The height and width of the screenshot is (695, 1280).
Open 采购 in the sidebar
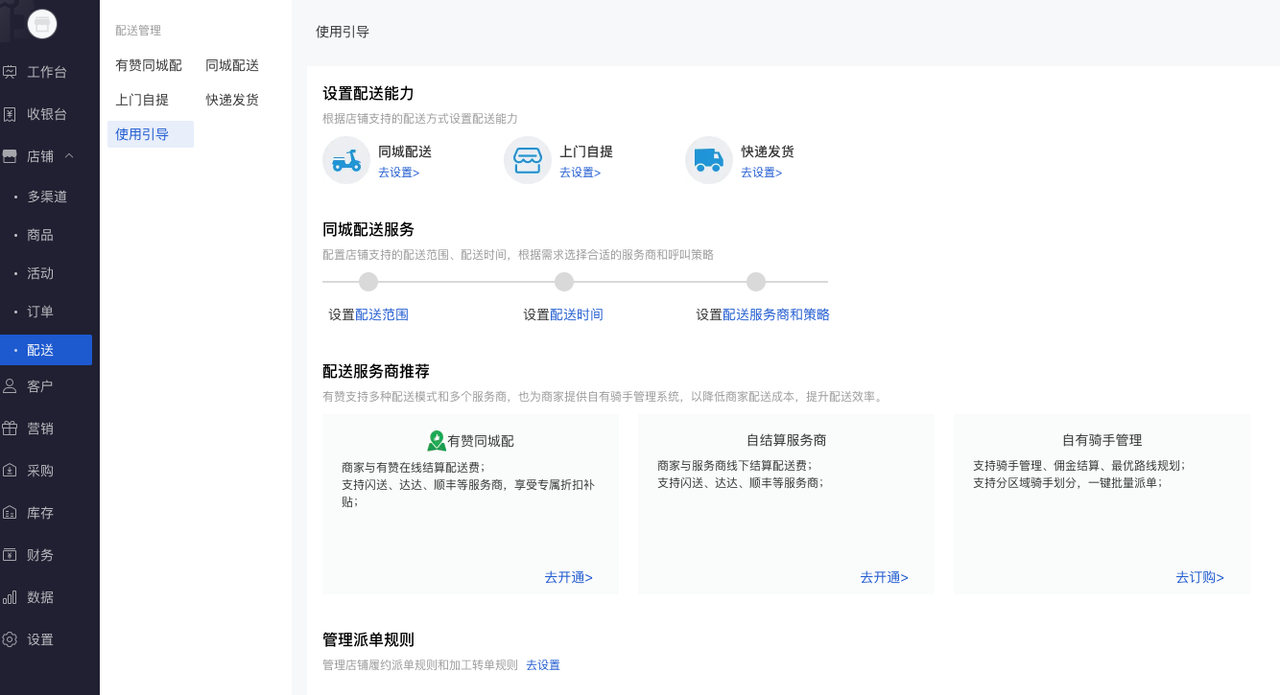tap(40, 470)
